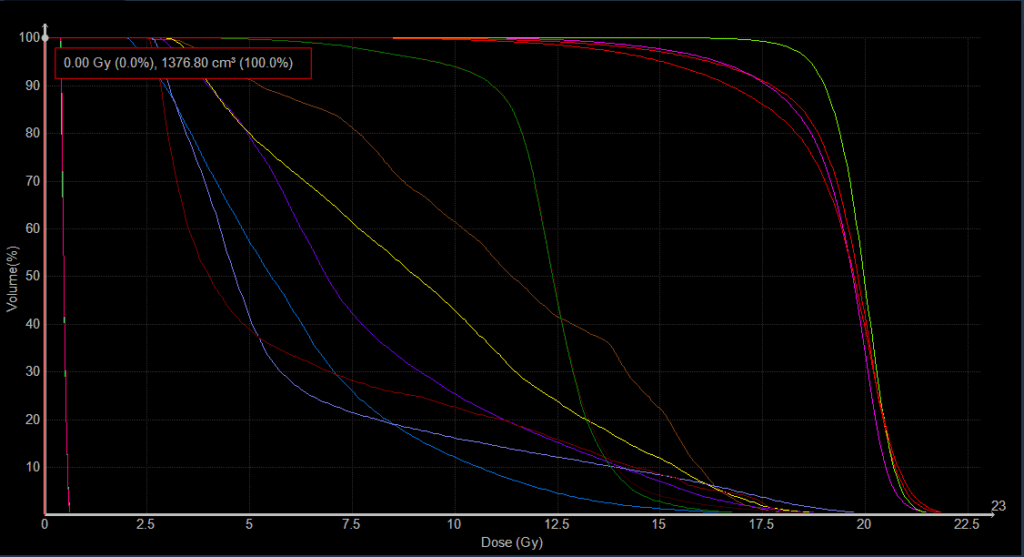1024x557 pixels.
Task: Click the 50 tick on volume axis
Action: click(30, 276)
